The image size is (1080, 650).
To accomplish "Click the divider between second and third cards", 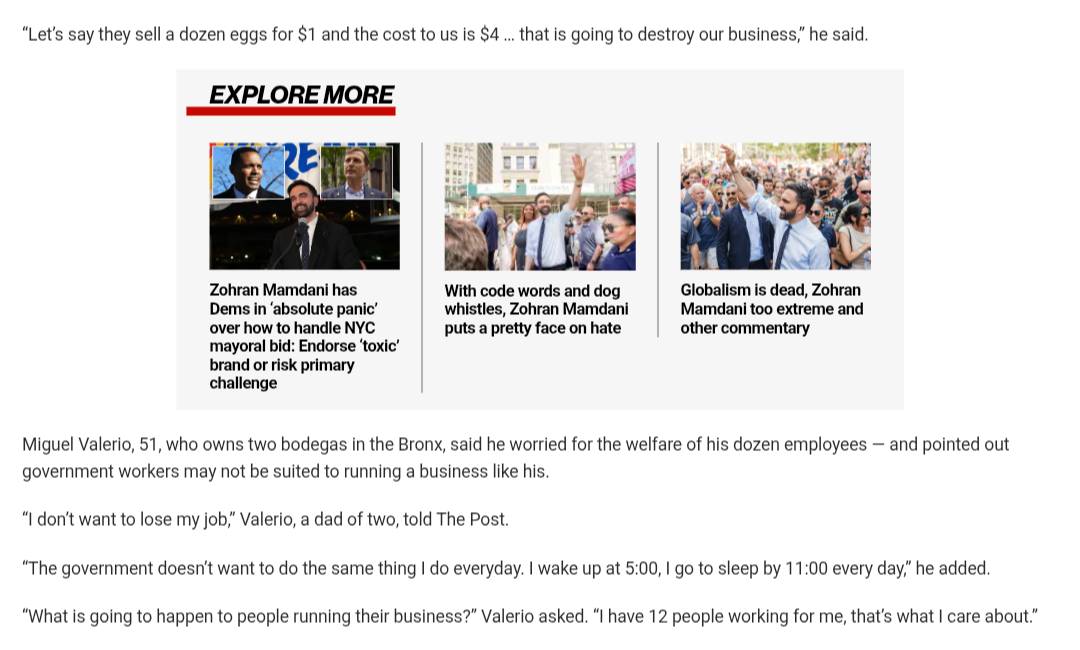I will 658,240.
